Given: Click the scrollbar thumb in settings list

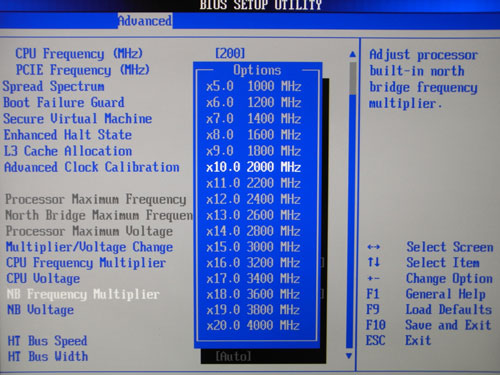Looking at the screenshot, I should click(x=353, y=78).
